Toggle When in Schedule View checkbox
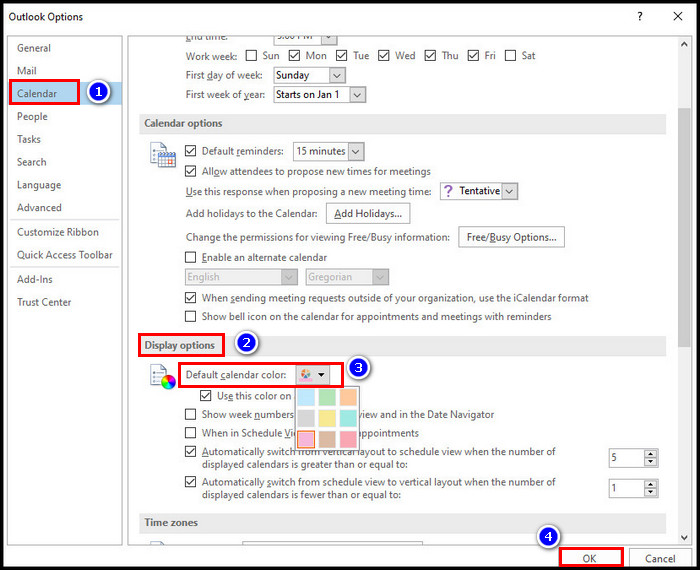The width and height of the screenshot is (700, 570). 191,433
